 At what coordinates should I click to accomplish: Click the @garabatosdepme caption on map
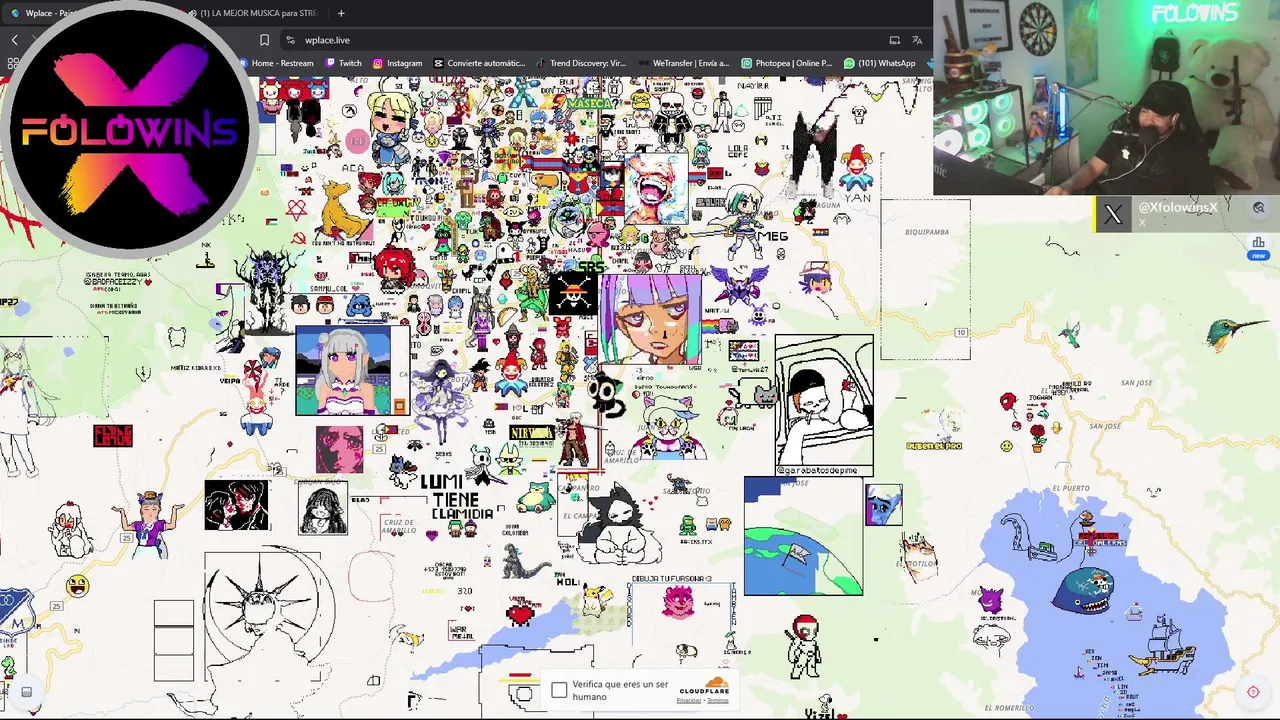[817, 470]
